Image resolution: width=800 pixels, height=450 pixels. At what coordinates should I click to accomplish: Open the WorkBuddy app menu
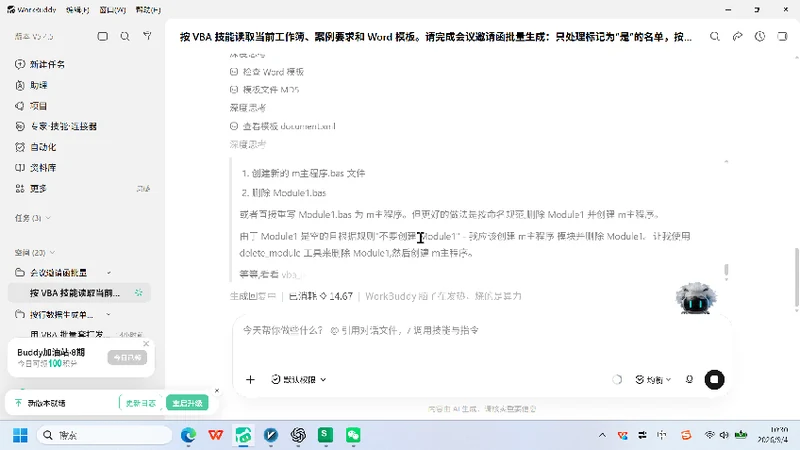[x=32, y=10]
